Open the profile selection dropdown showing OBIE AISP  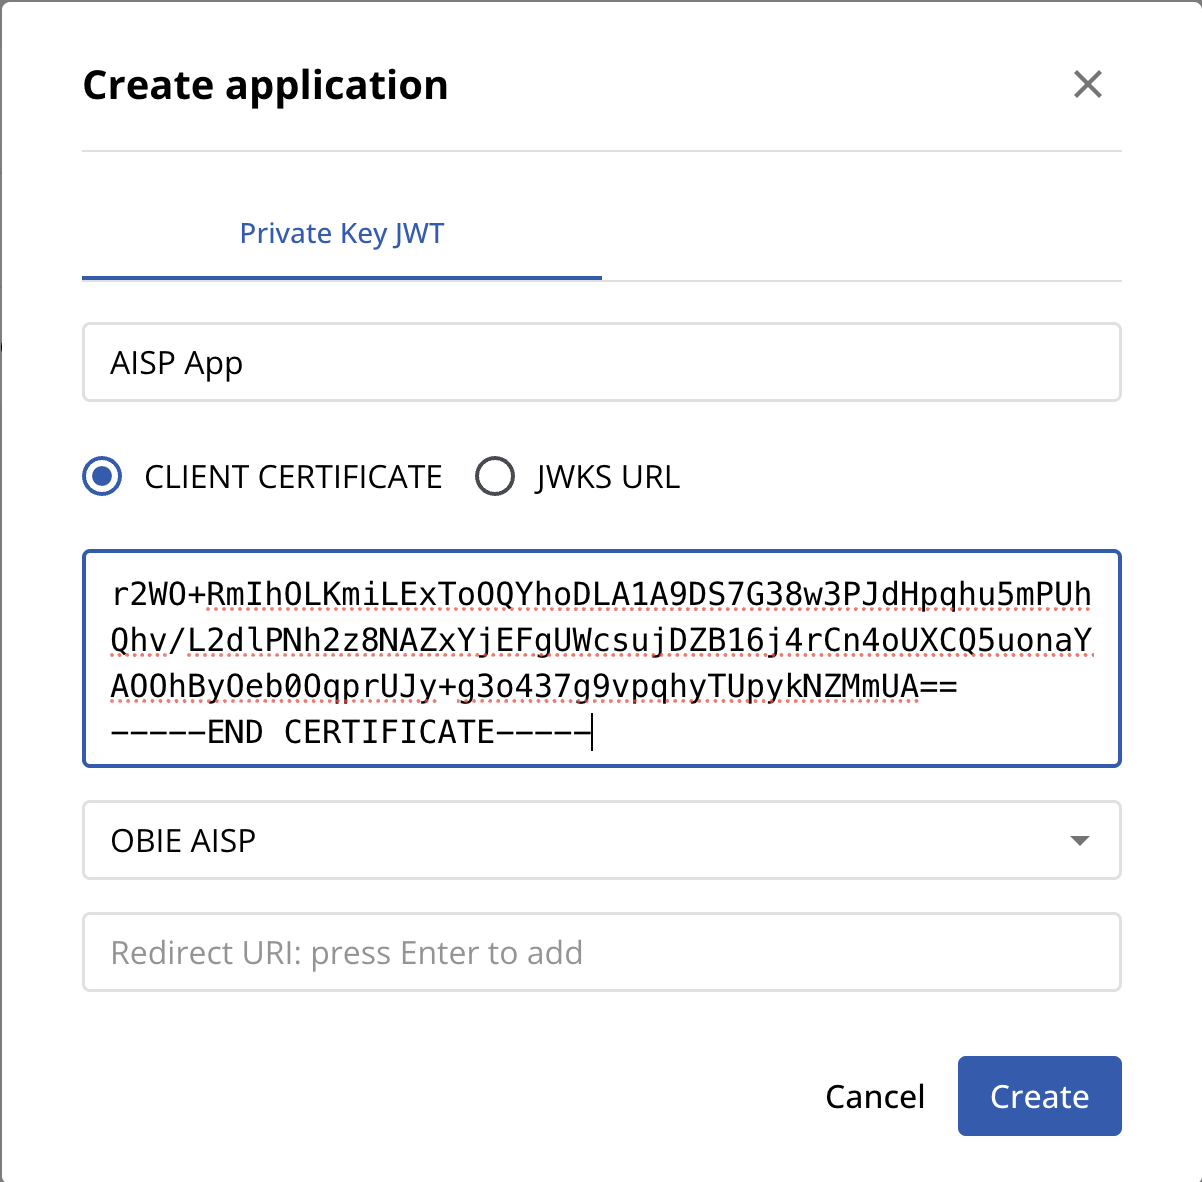click(x=601, y=841)
